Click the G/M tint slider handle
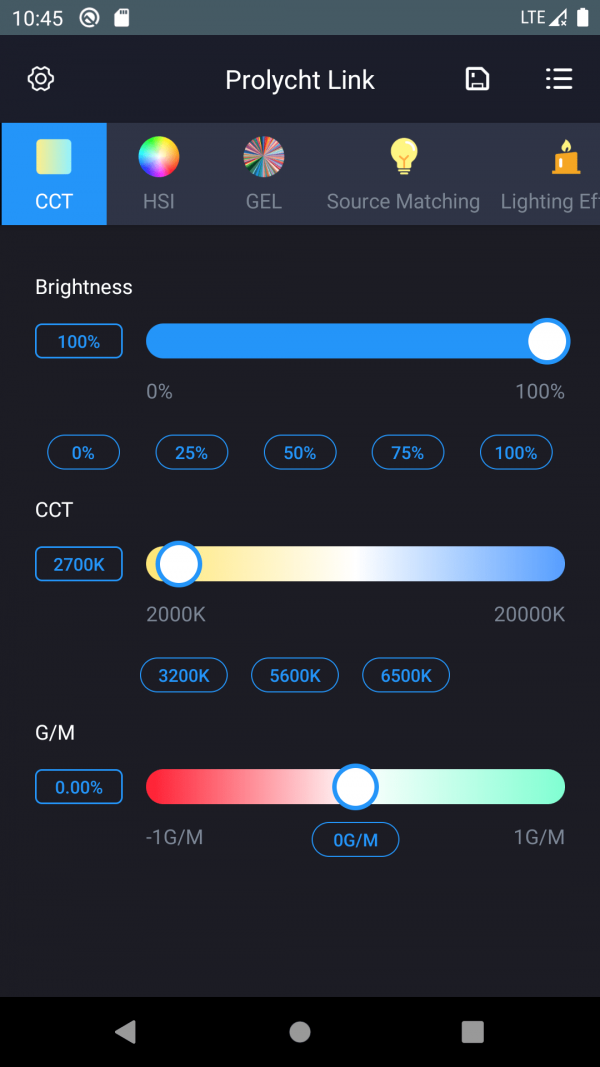600x1067 pixels. [x=355, y=787]
